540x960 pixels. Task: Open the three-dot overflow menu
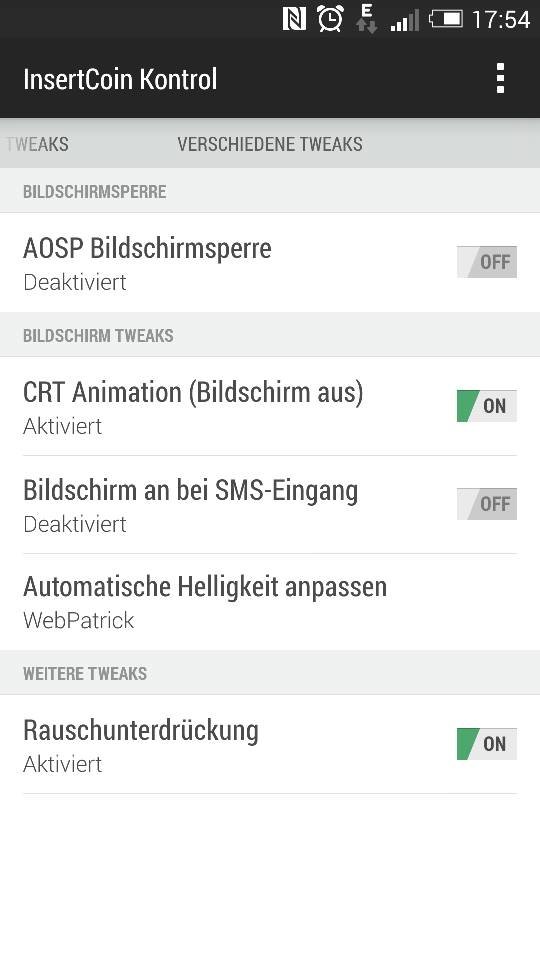(500, 78)
